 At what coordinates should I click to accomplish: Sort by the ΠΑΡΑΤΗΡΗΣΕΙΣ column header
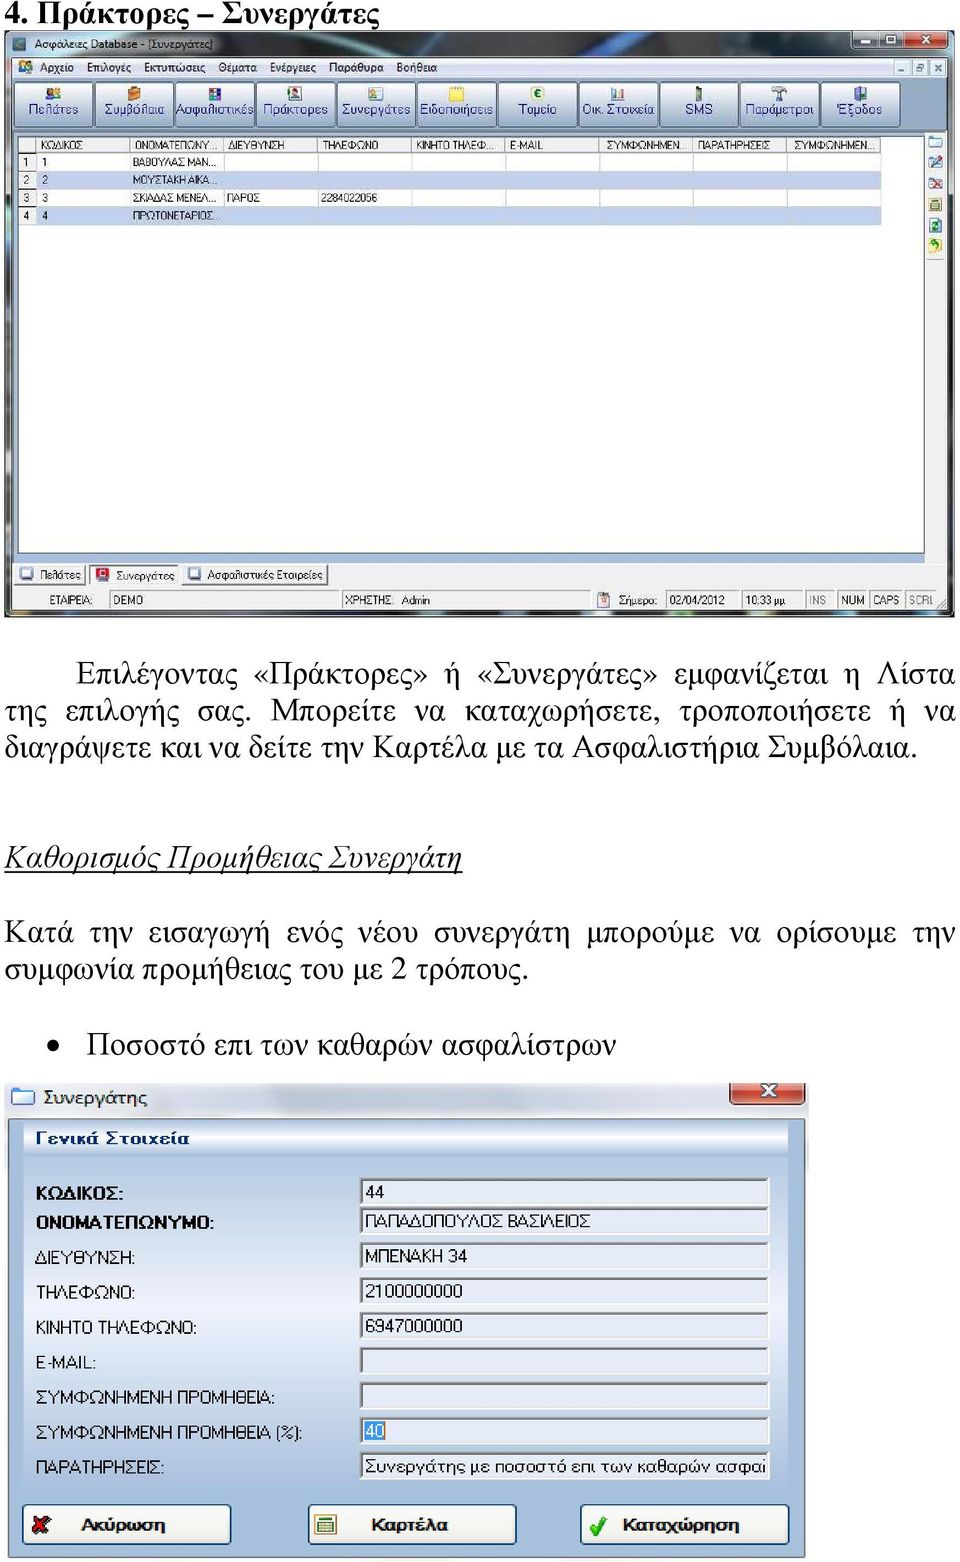pos(739,145)
